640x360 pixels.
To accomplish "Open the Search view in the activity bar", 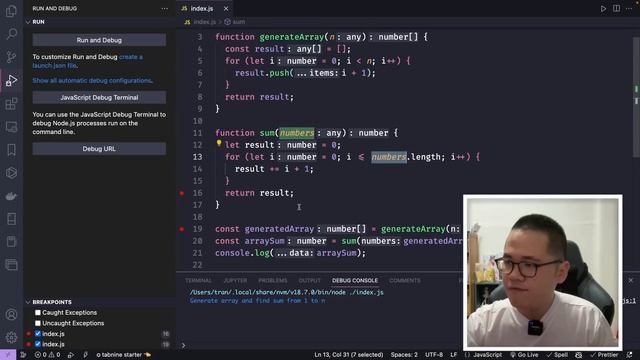I will point(11,33).
